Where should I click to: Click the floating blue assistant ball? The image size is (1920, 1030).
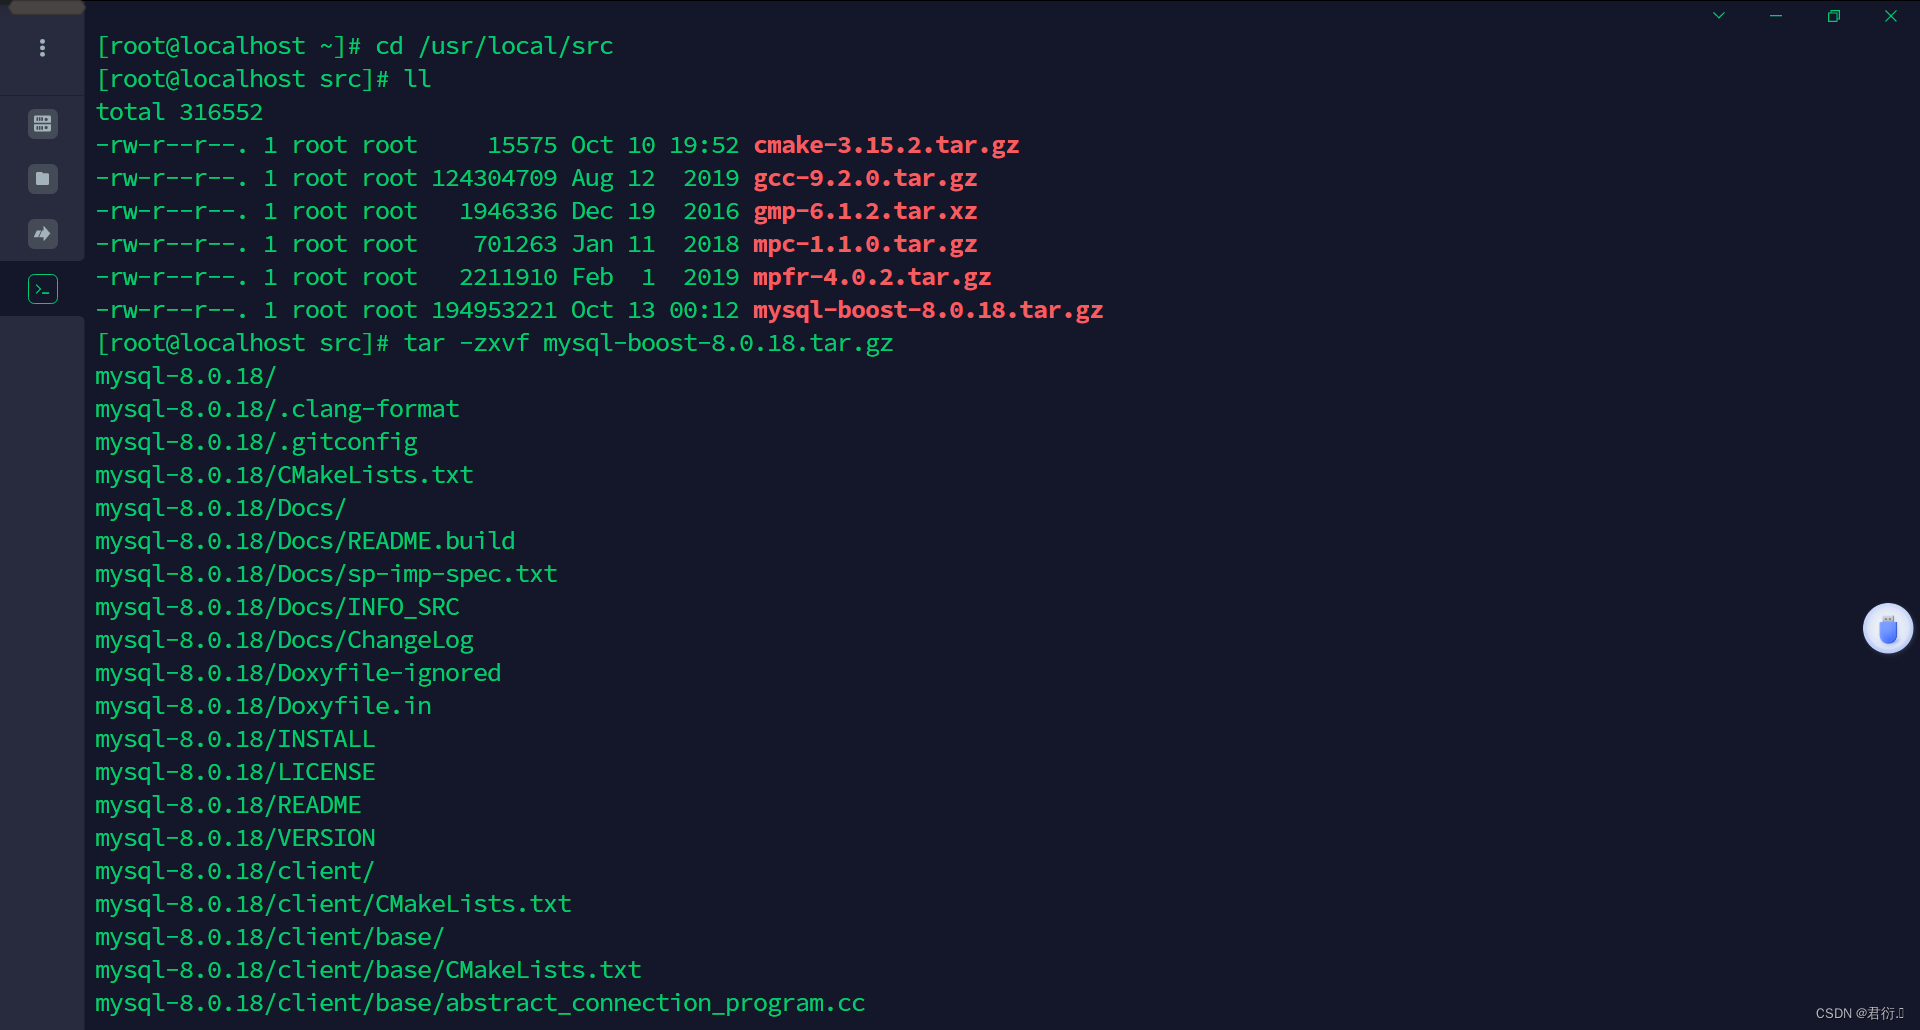1887,628
